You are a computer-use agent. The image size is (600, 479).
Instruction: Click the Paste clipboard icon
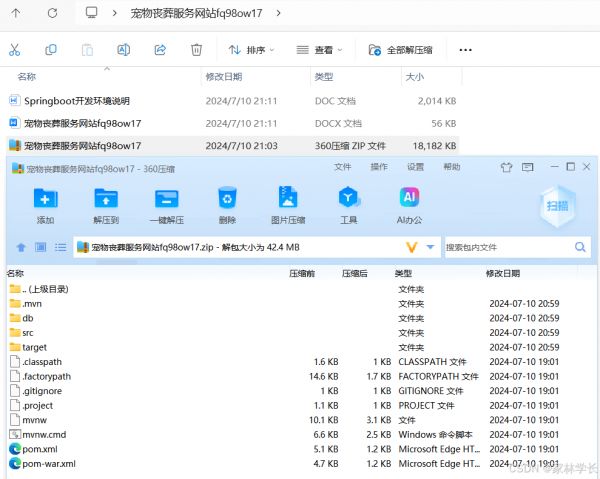point(87,50)
